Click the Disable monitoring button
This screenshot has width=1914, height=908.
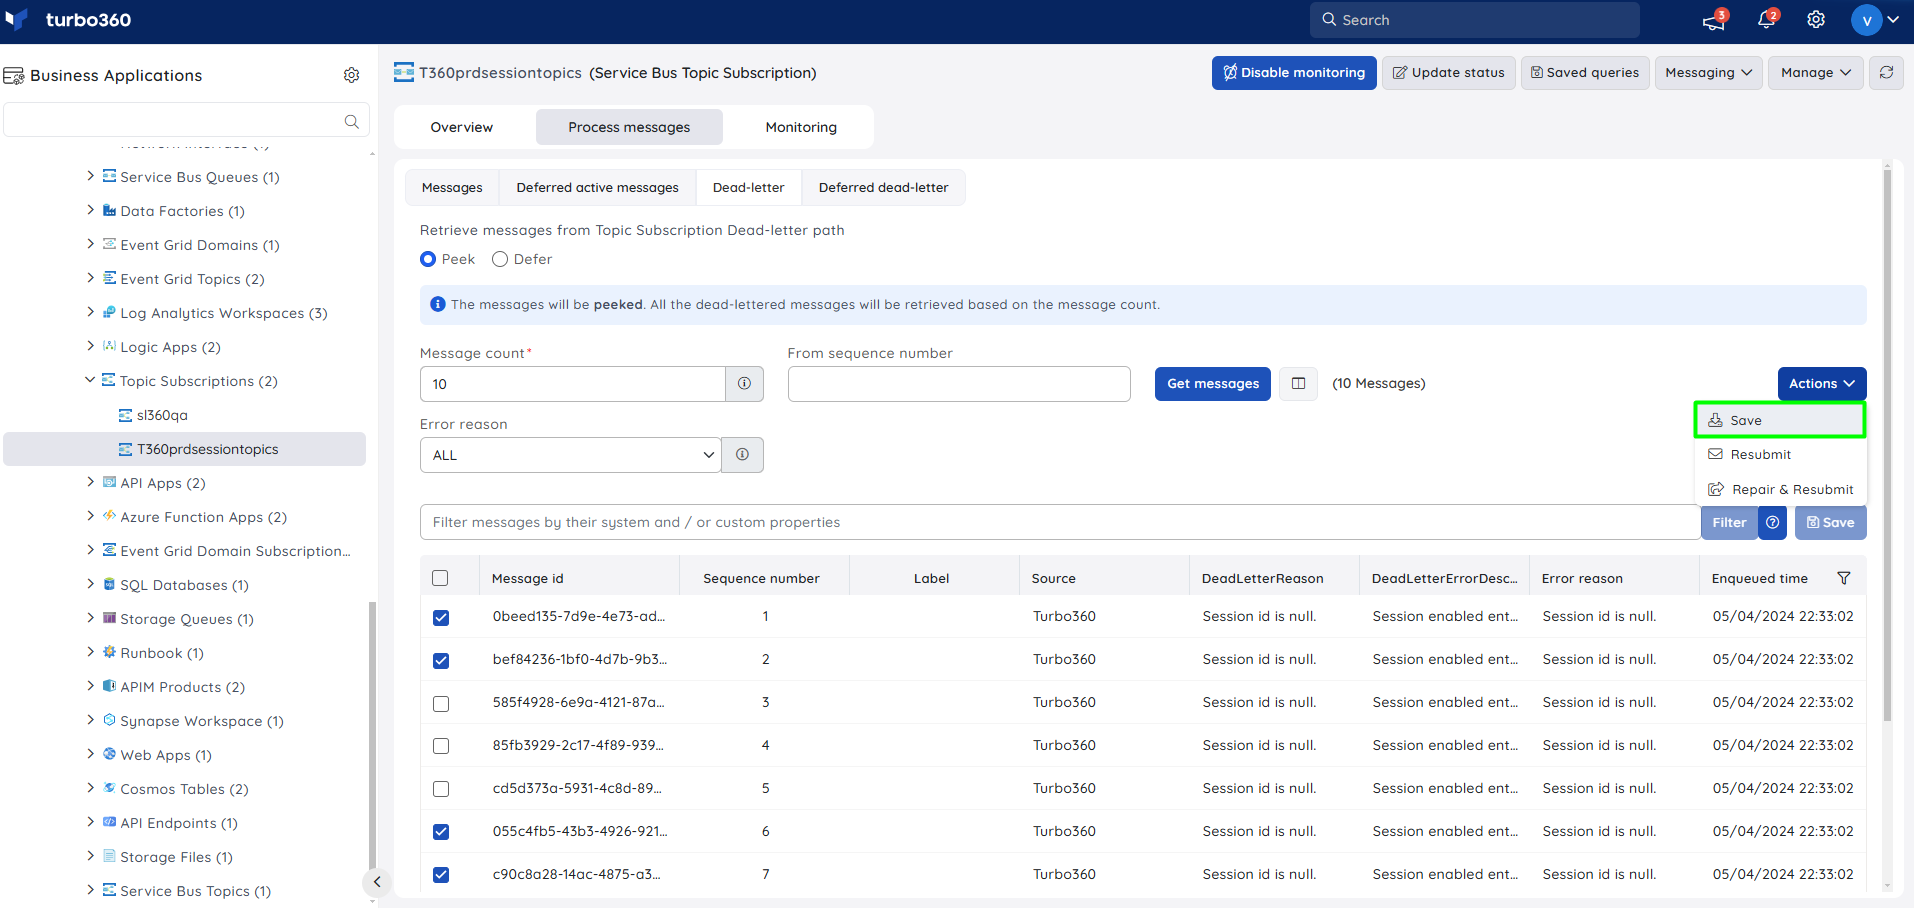click(x=1294, y=73)
